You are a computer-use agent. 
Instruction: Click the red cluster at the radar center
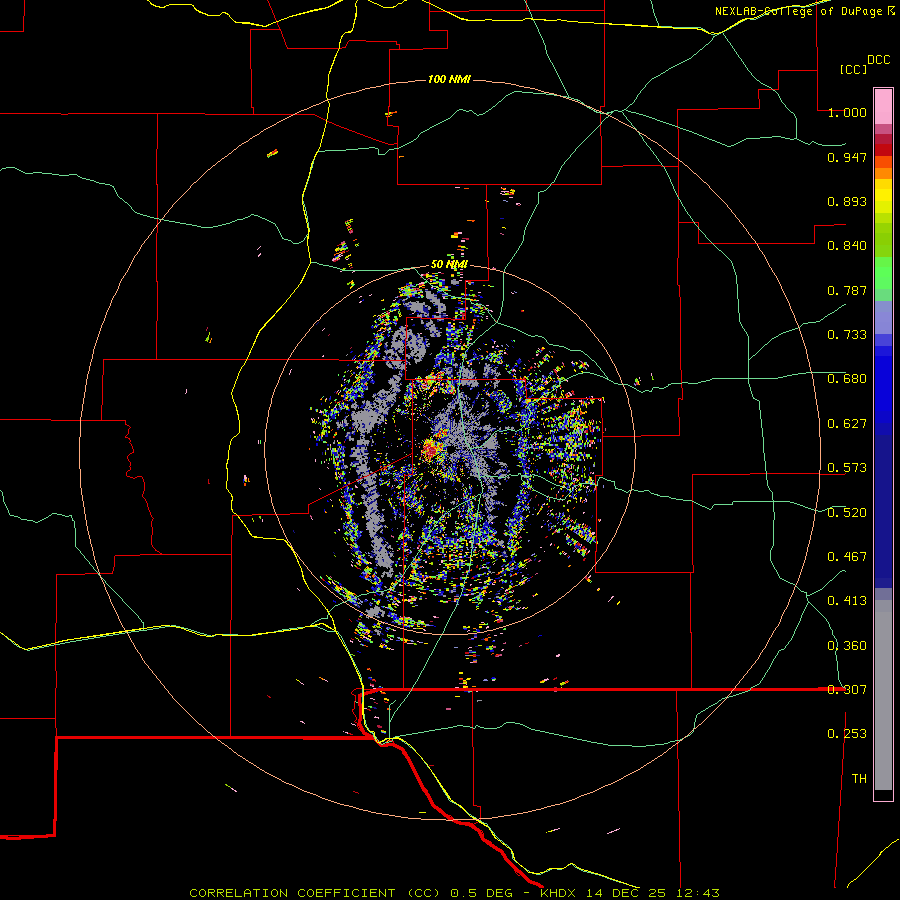tap(430, 449)
